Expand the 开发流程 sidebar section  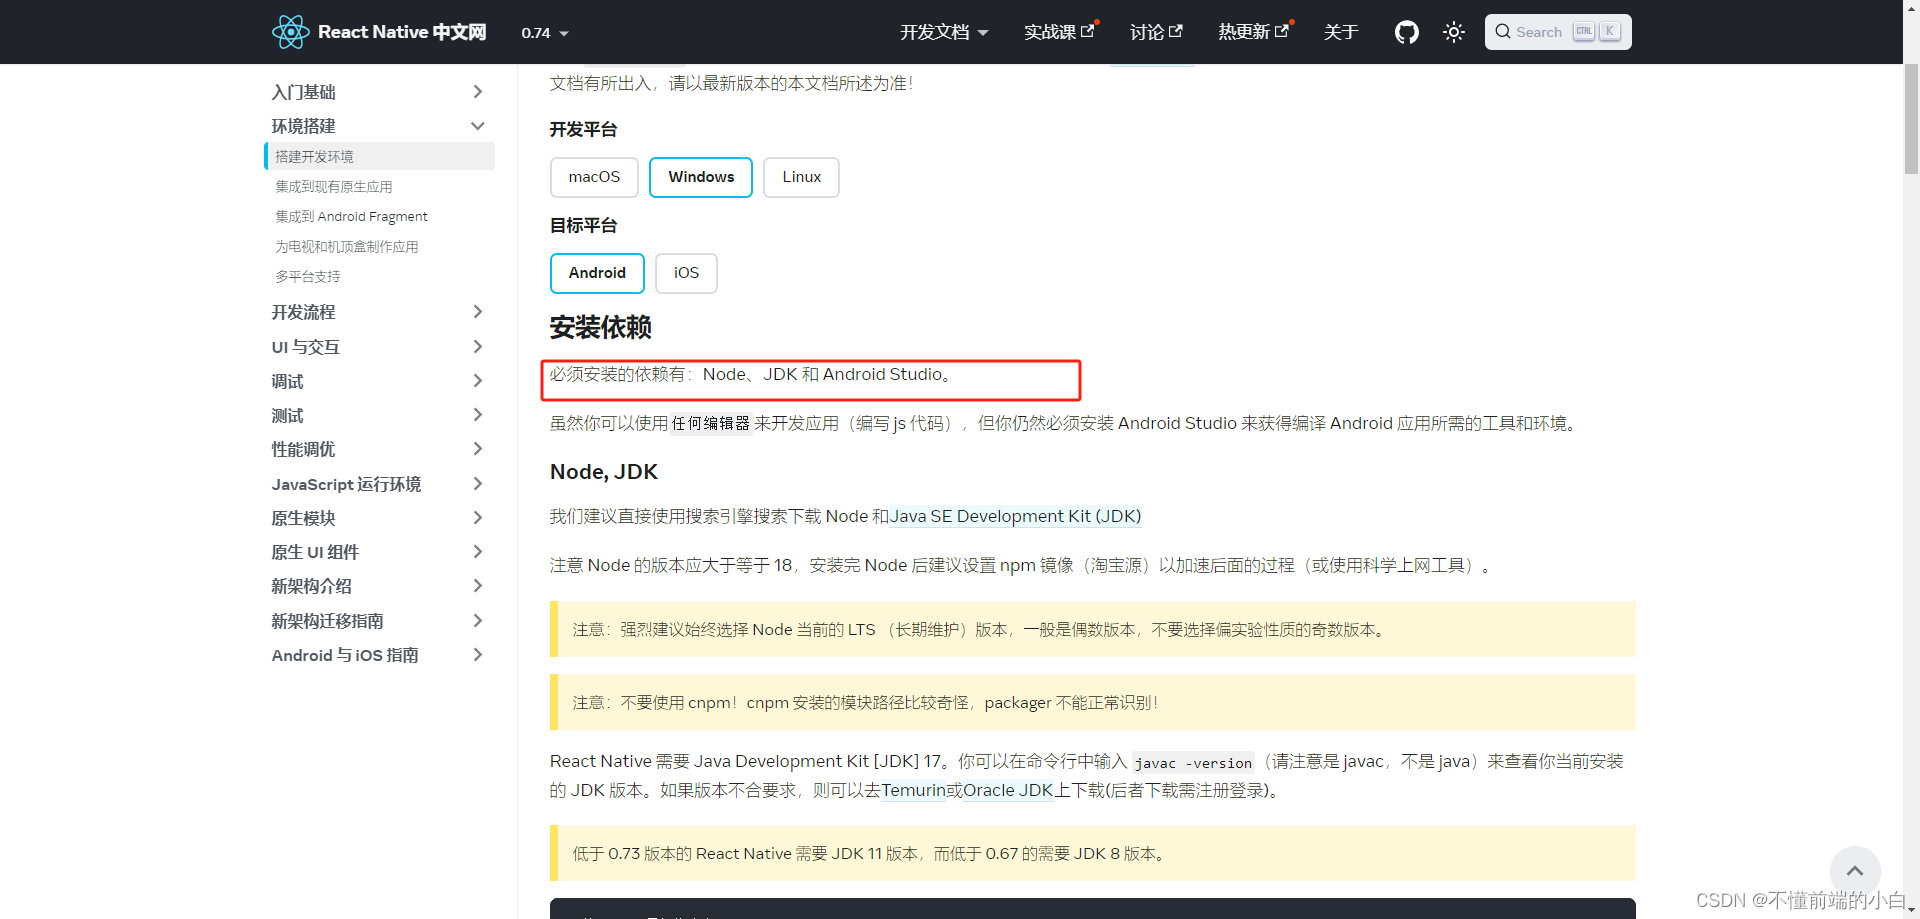click(x=378, y=312)
